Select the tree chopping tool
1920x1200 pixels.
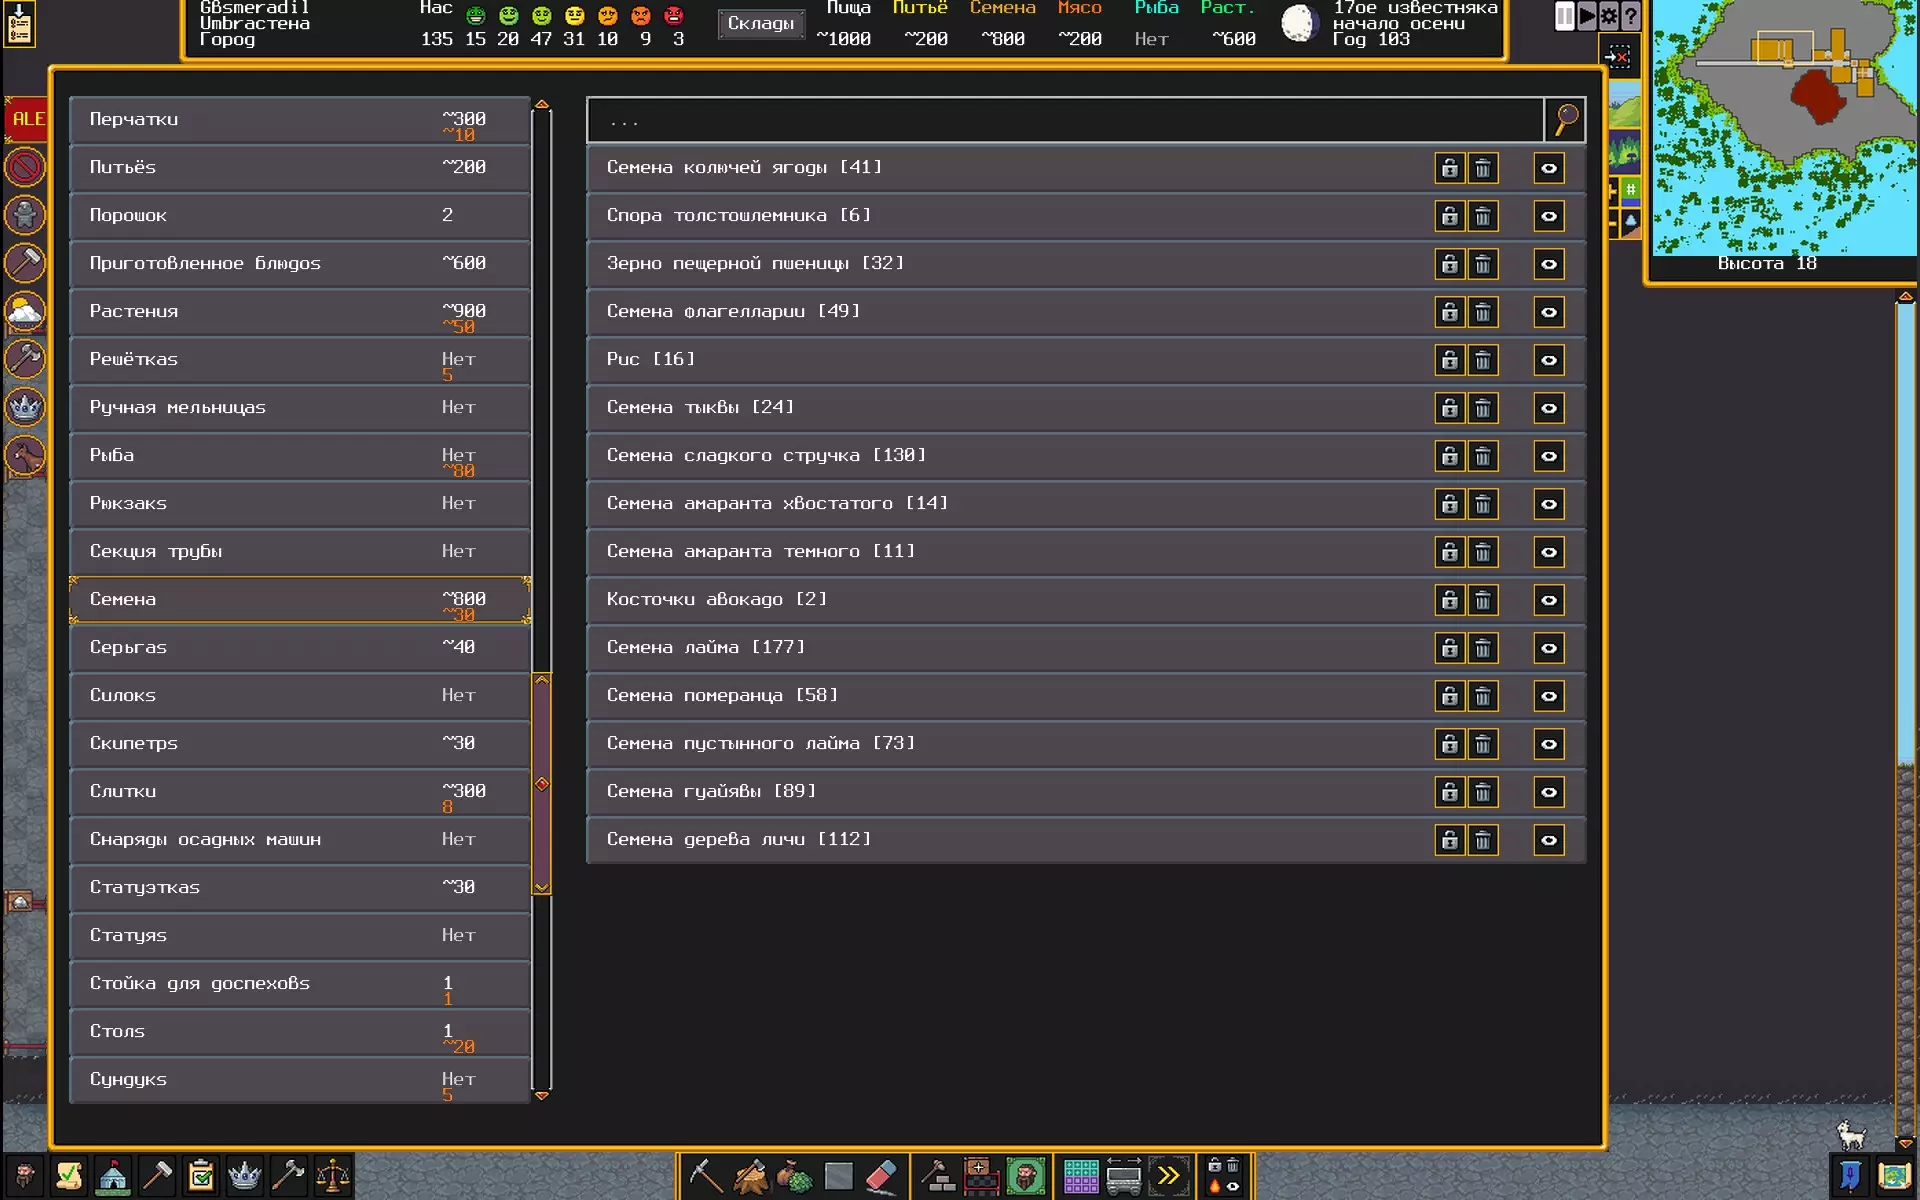[x=751, y=1176]
